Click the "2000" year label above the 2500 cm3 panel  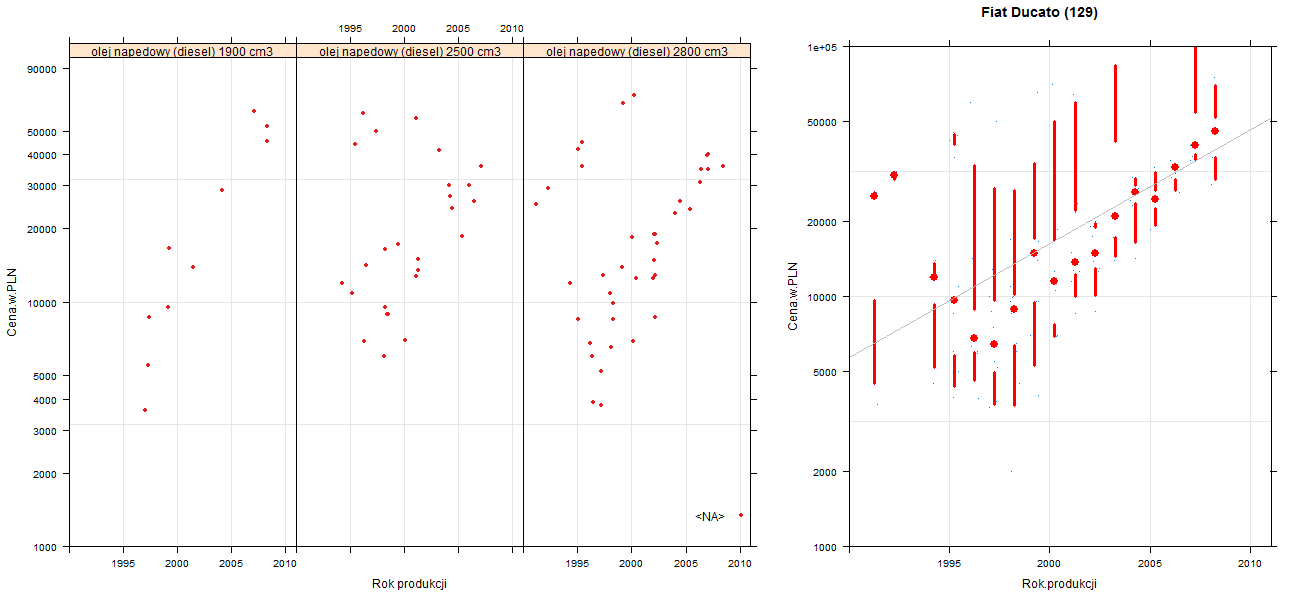404,28
